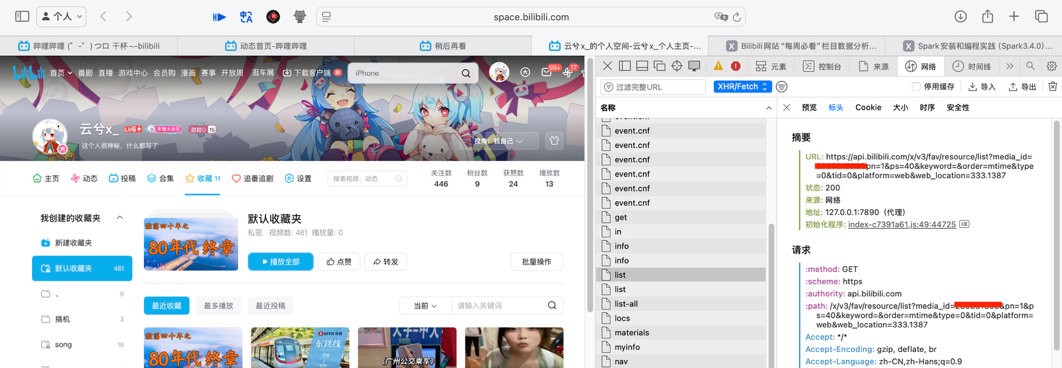Image resolution: width=1062 pixels, height=368 pixels.
Task: Switch to the Spark安装和编程实践 tab
Action: [x=973, y=46]
